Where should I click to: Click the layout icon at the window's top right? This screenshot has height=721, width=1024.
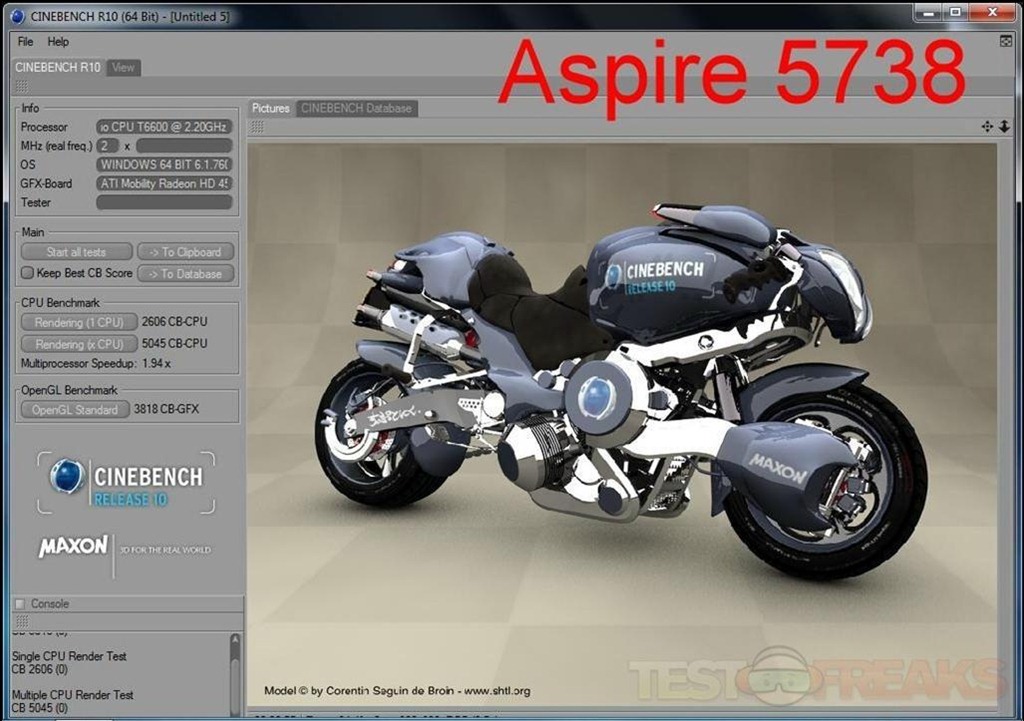point(1006,41)
